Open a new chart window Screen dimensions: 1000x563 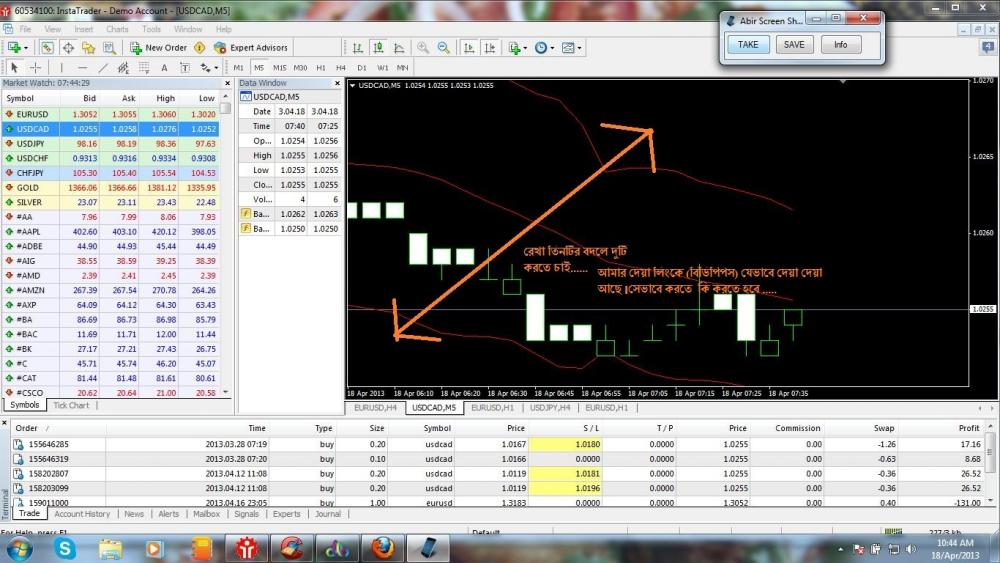coord(13,48)
